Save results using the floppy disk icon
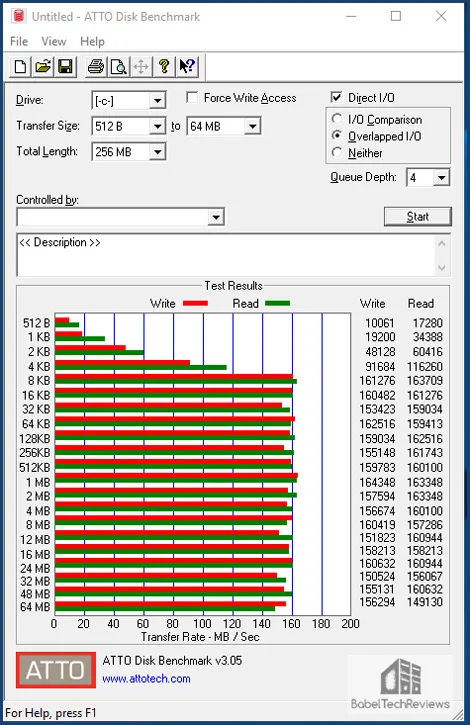The height and width of the screenshot is (725, 470). coord(65,67)
